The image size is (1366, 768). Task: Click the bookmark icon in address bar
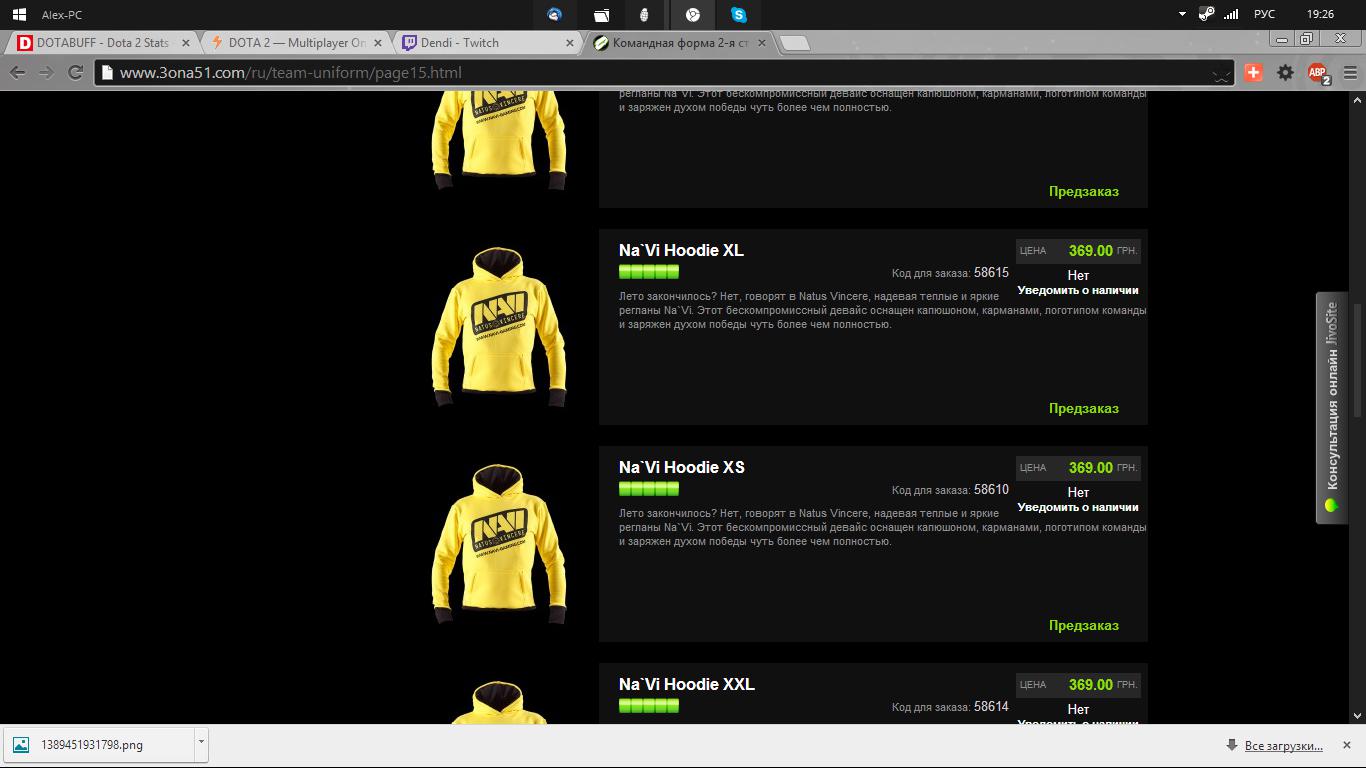click(x=1221, y=73)
